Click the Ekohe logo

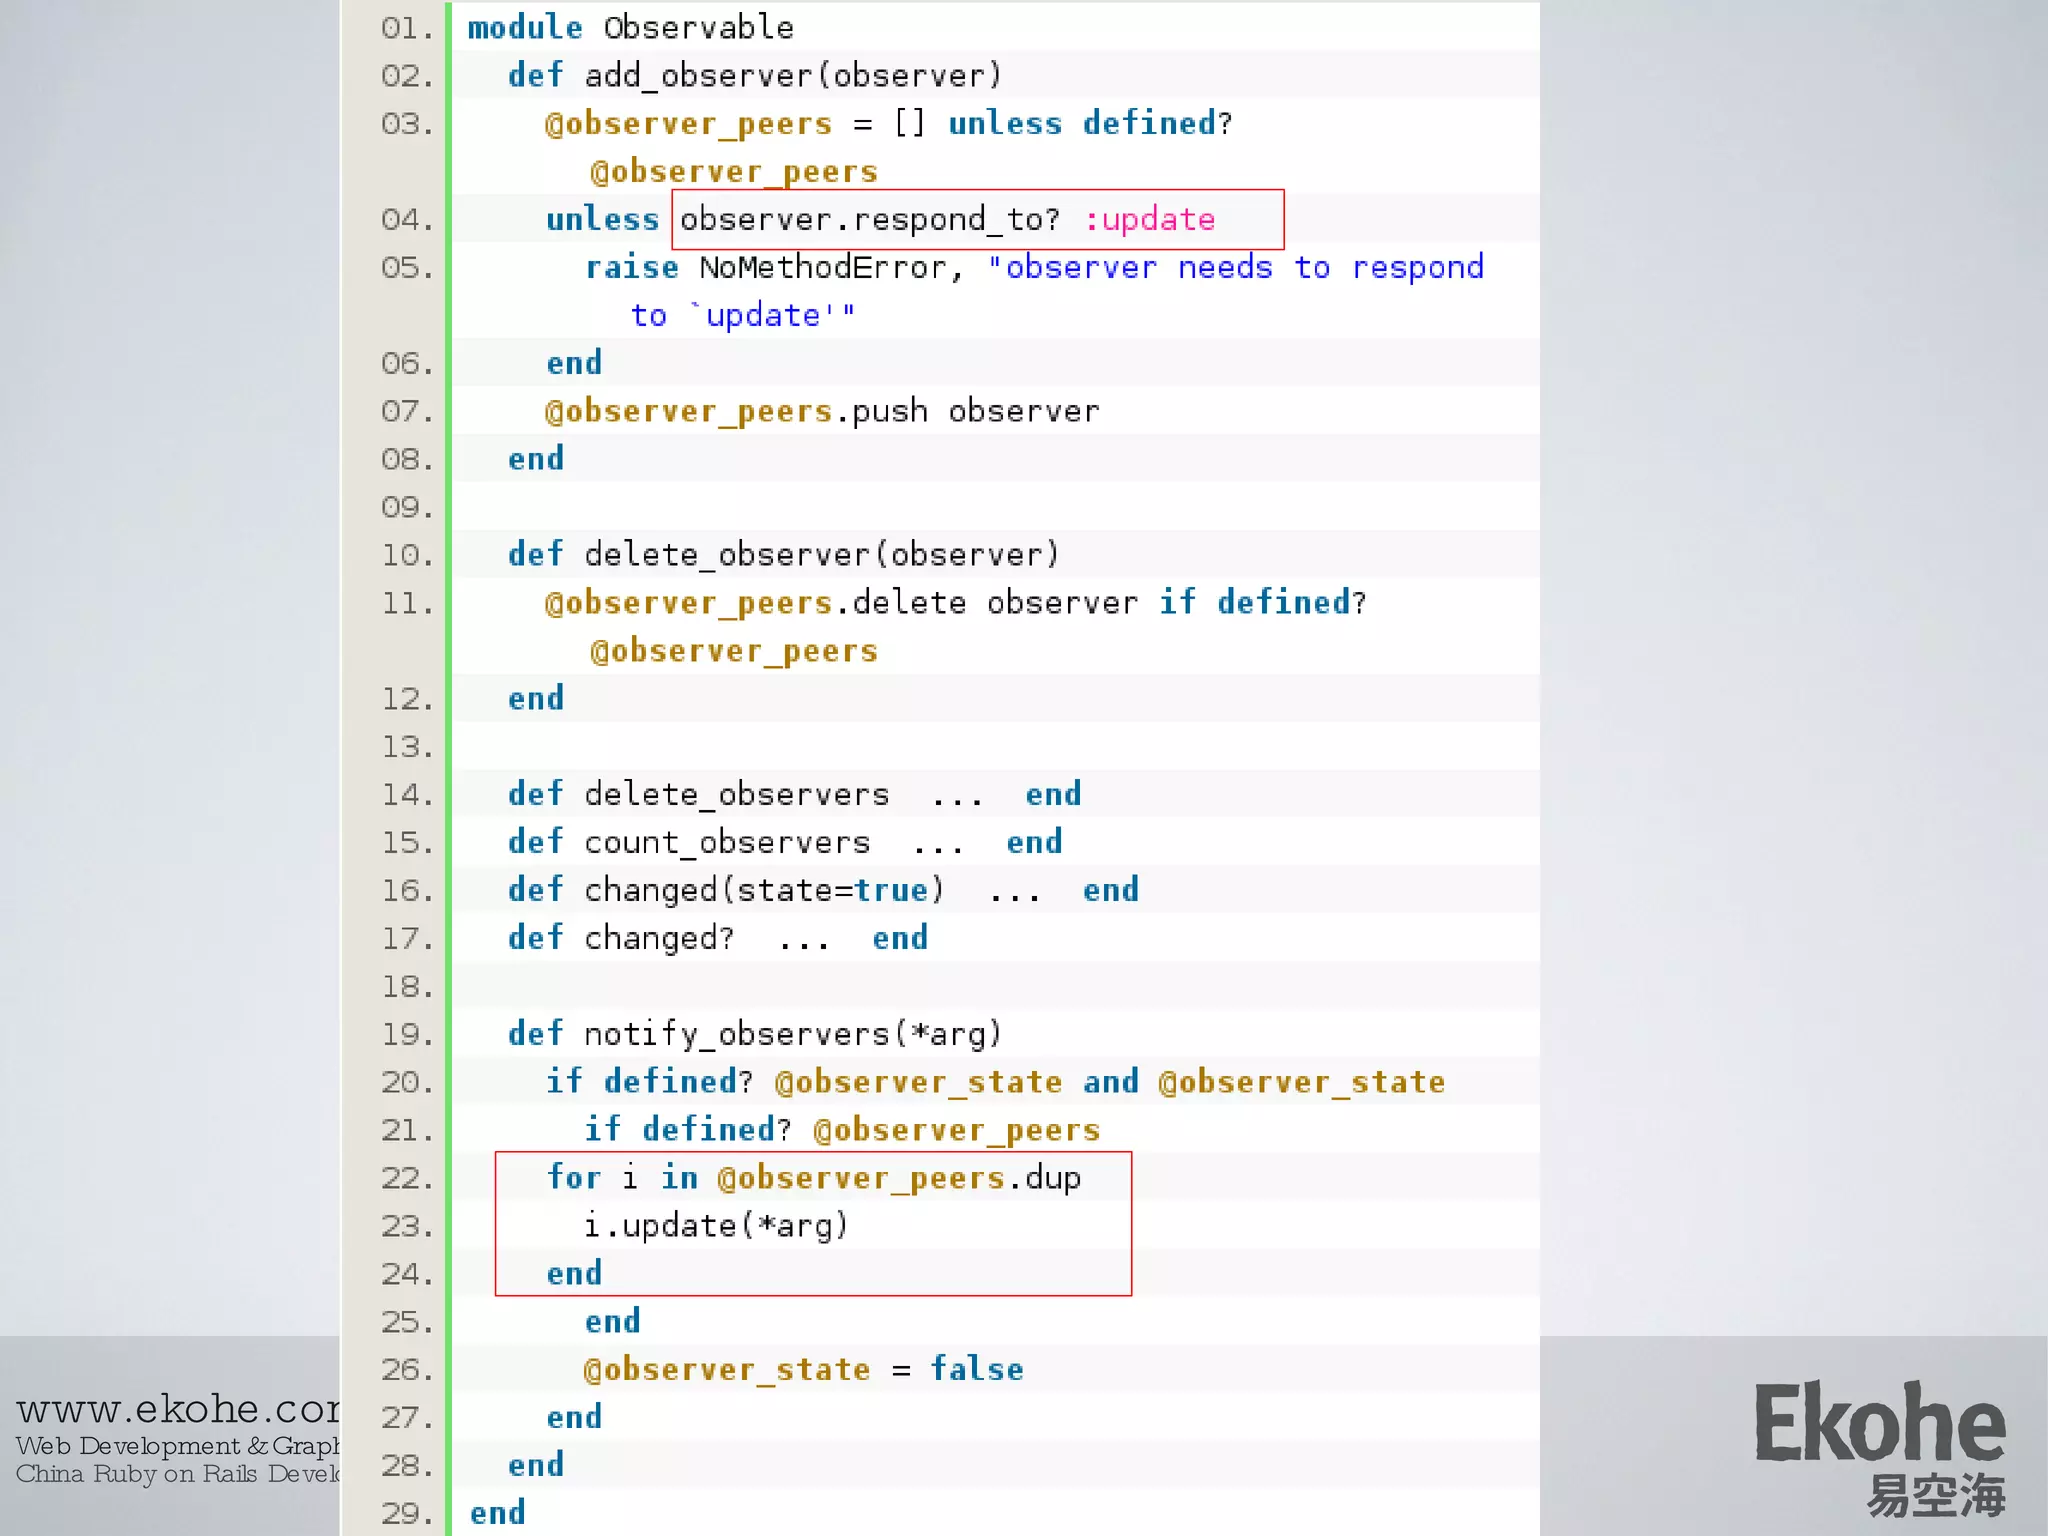(1879, 1422)
